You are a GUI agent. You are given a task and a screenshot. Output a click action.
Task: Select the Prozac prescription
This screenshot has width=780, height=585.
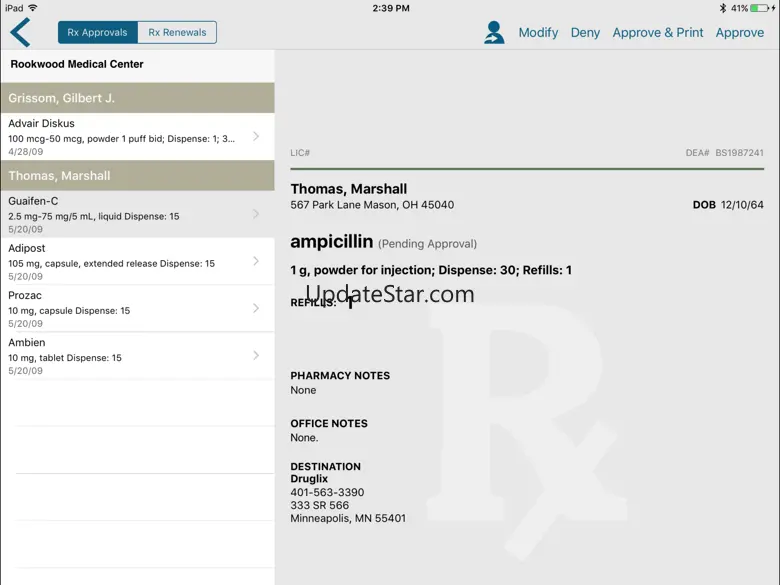(x=137, y=308)
